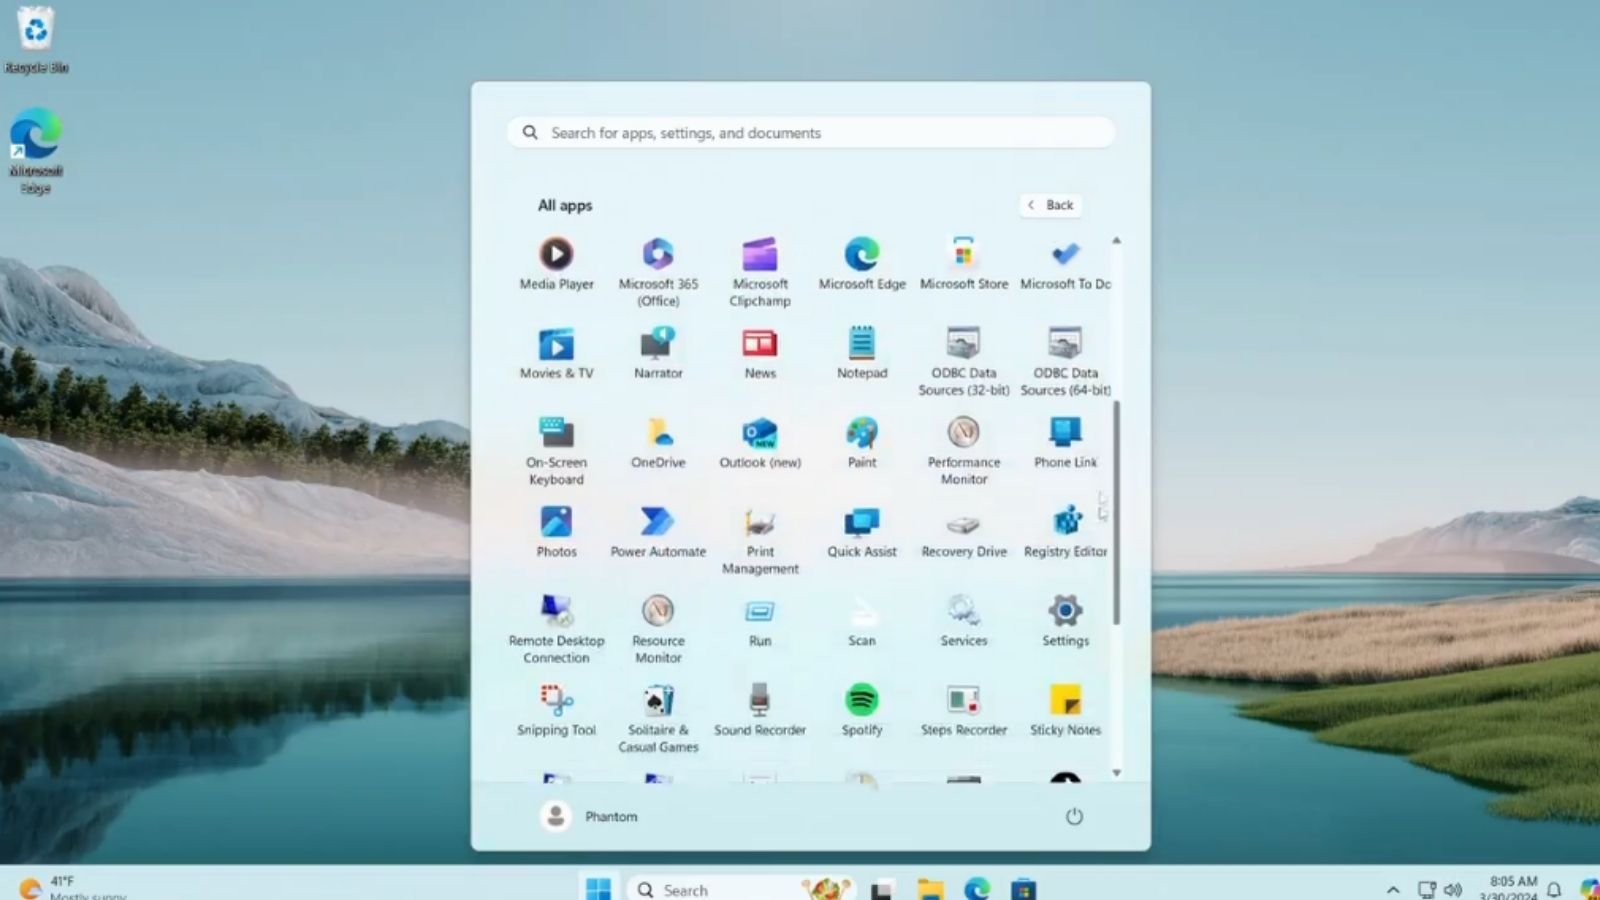Open File Explorer from taskbar
Image resolution: width=1600 pixels, height=900 pixels.
930,889
